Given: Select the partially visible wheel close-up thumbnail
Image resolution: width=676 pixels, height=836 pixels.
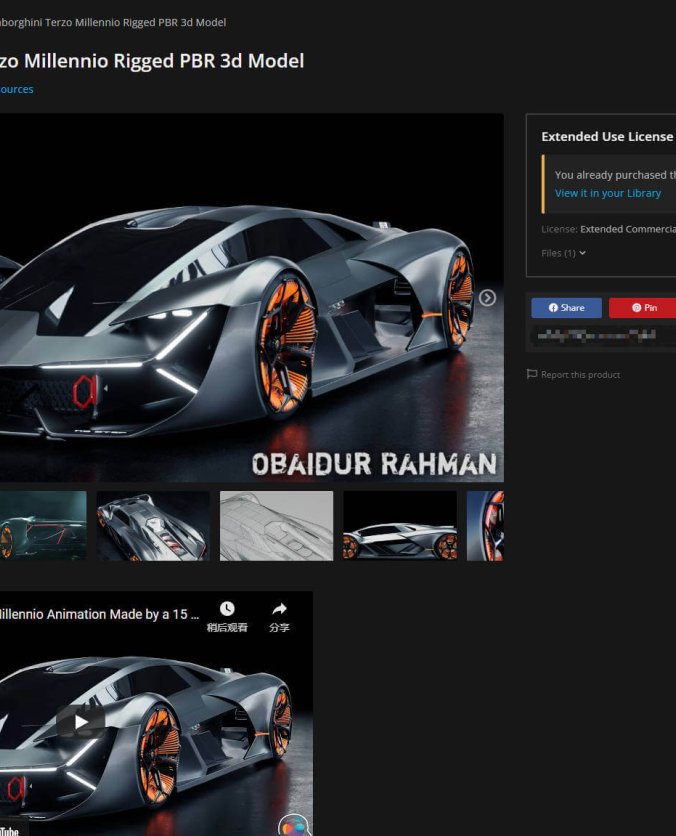Looking at the screenshot, I should pos(486,526).
